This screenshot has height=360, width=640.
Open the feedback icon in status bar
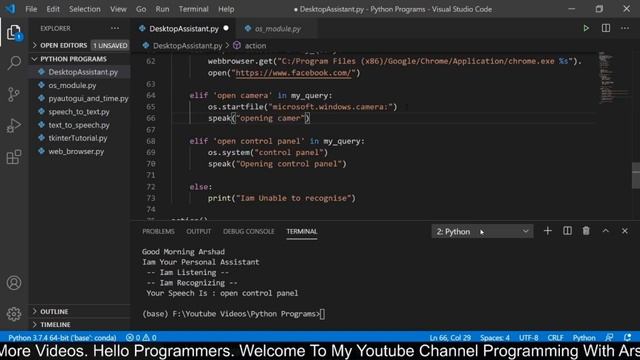pyautogui.click(x=609, y=338)
